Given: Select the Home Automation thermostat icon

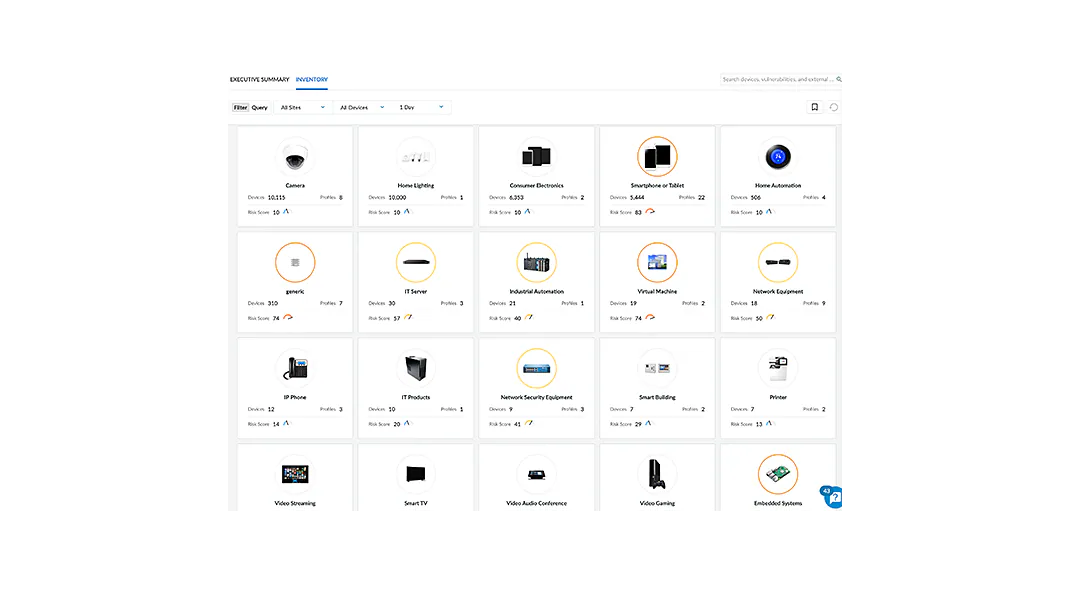Looking at the screenshot, I should coord(778,157).
